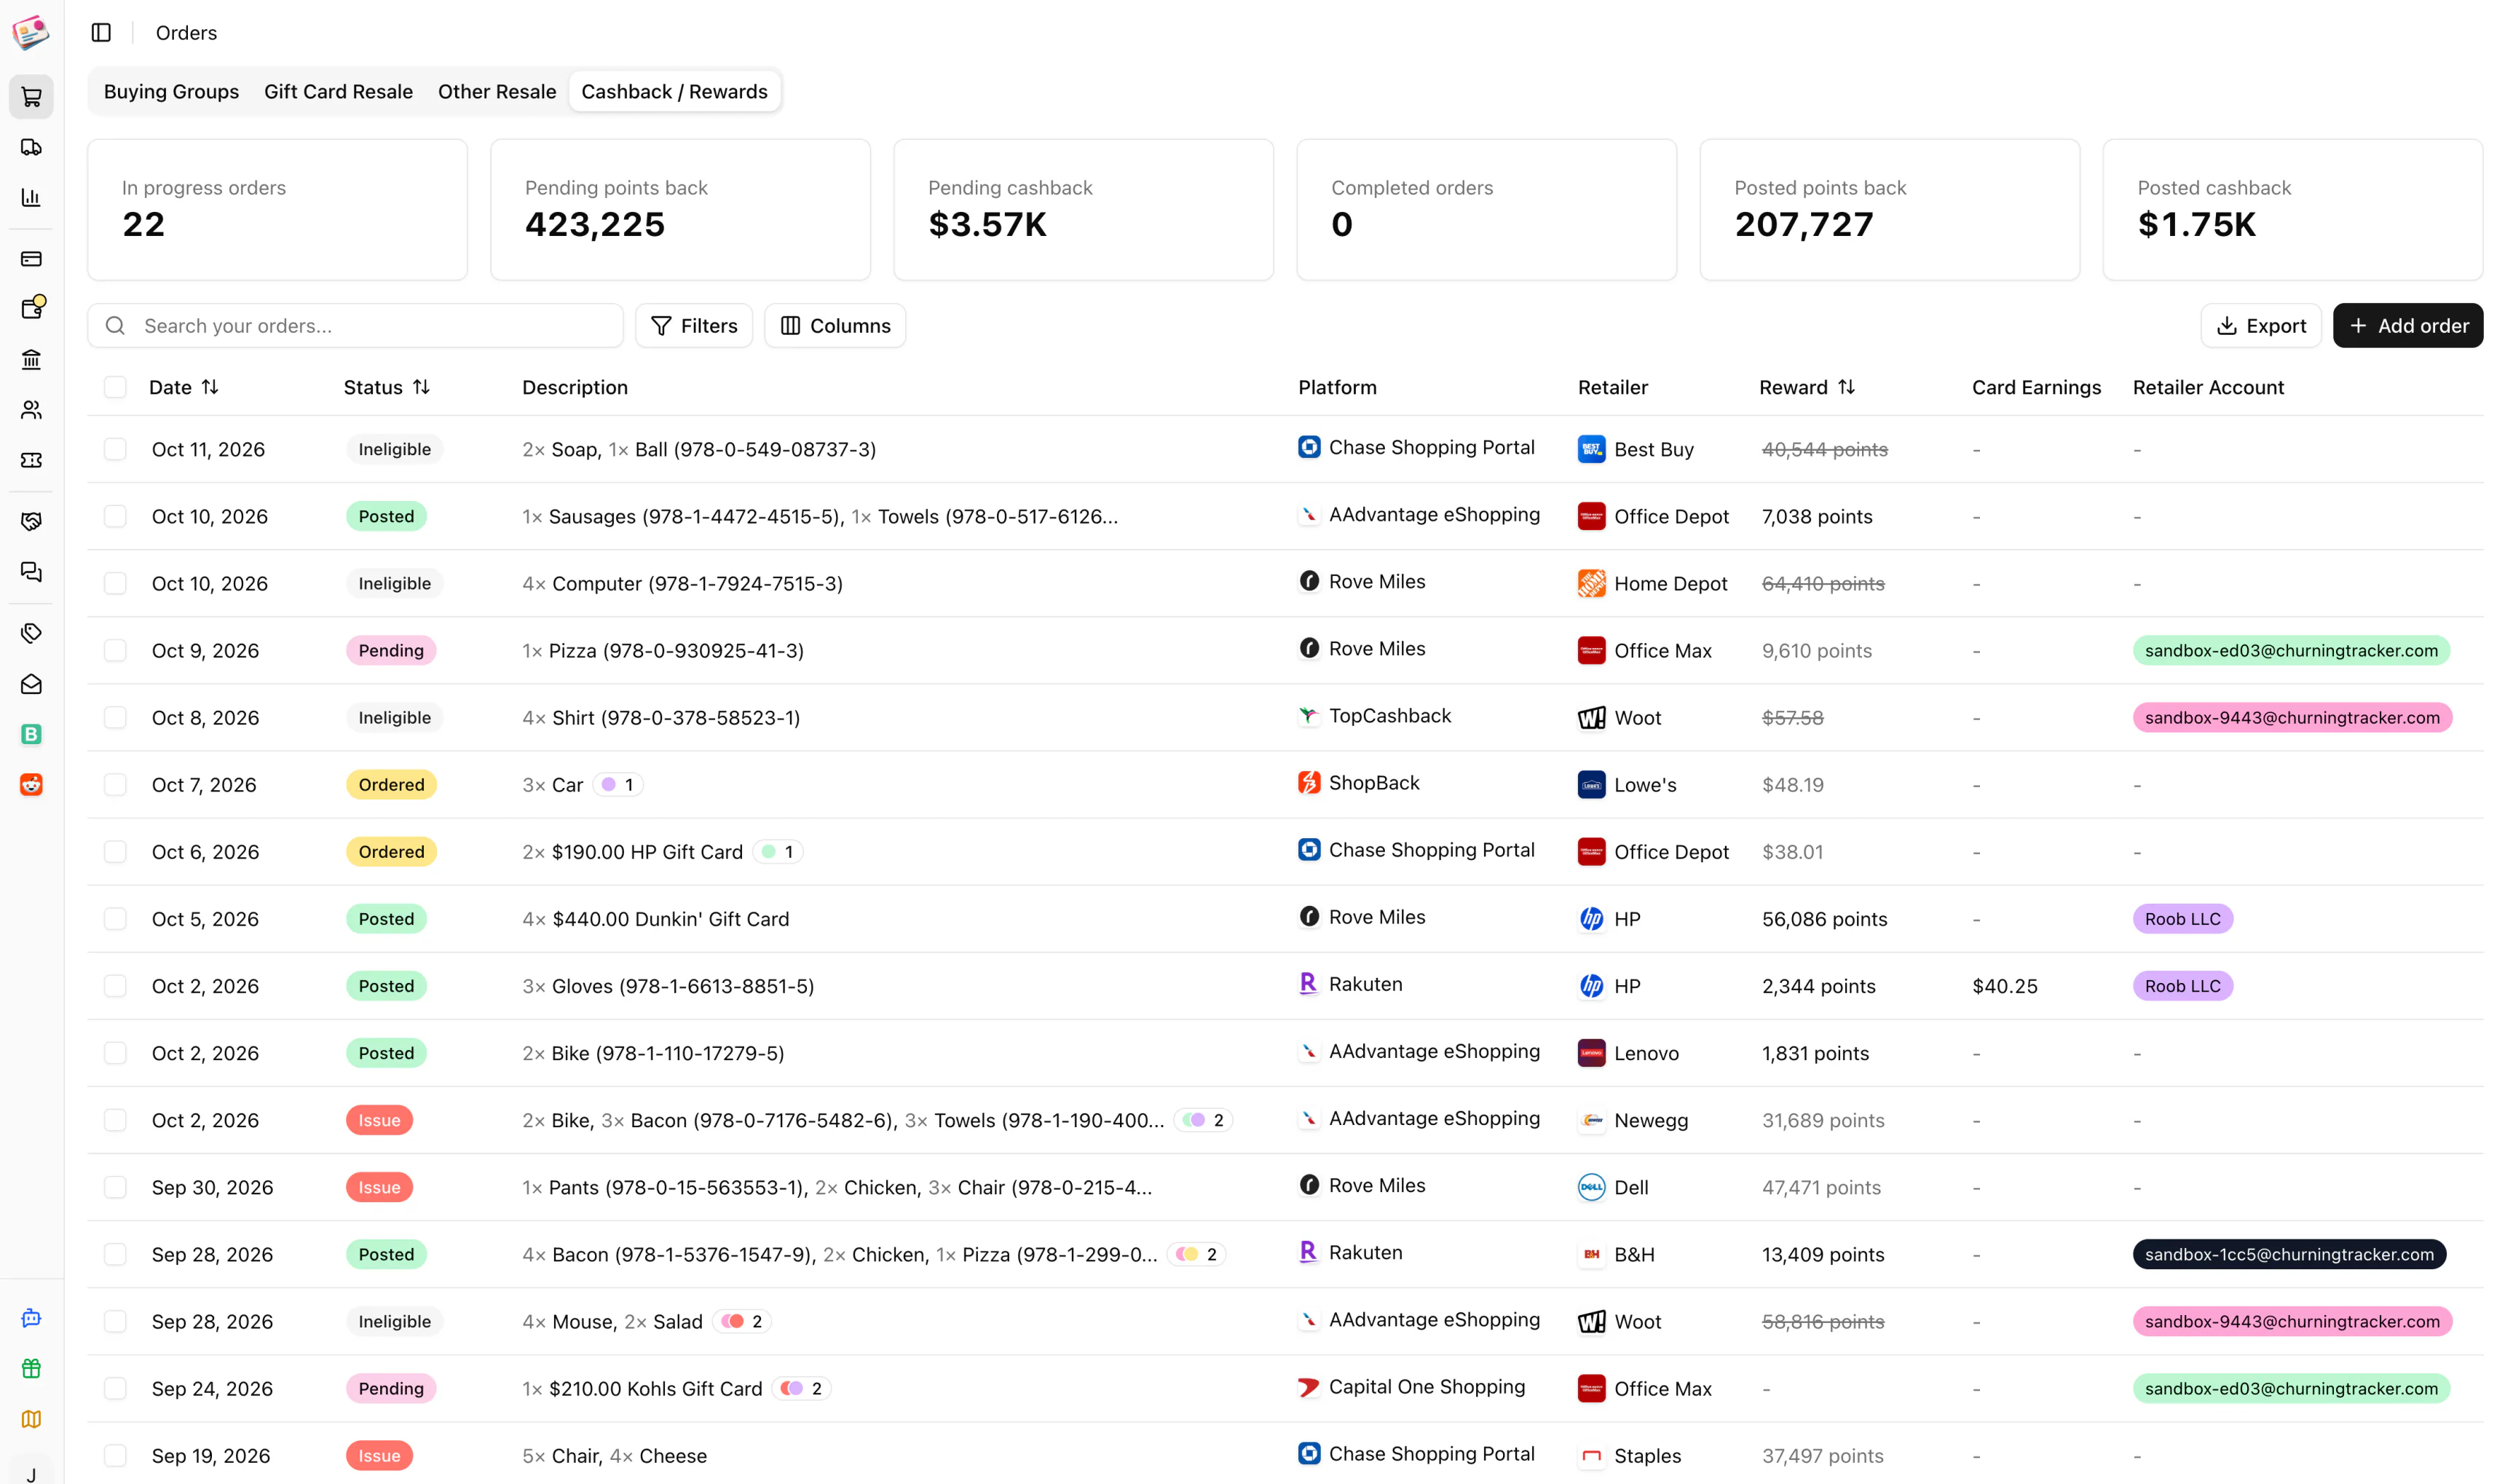
Task: Click the Export button
Action: [2260, 326]
